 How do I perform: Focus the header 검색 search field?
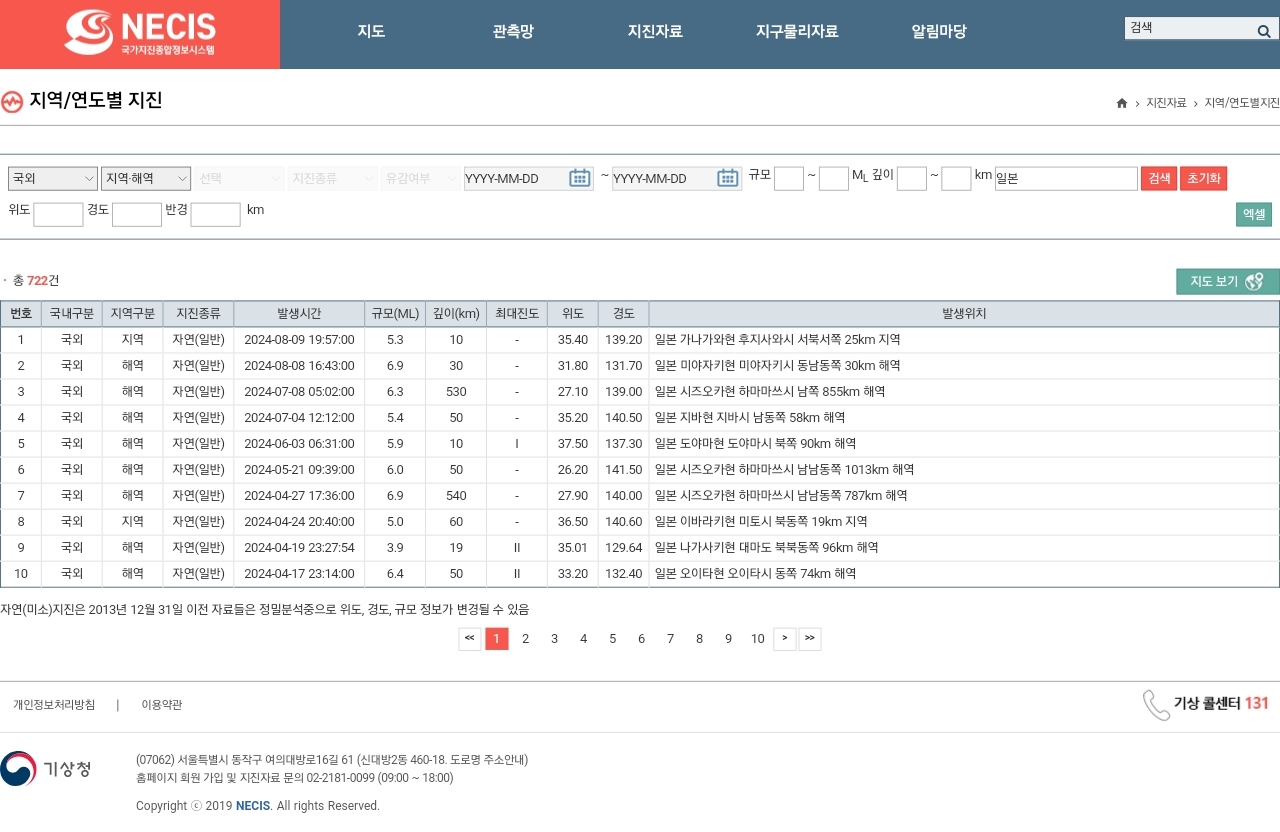(1188, 28)
